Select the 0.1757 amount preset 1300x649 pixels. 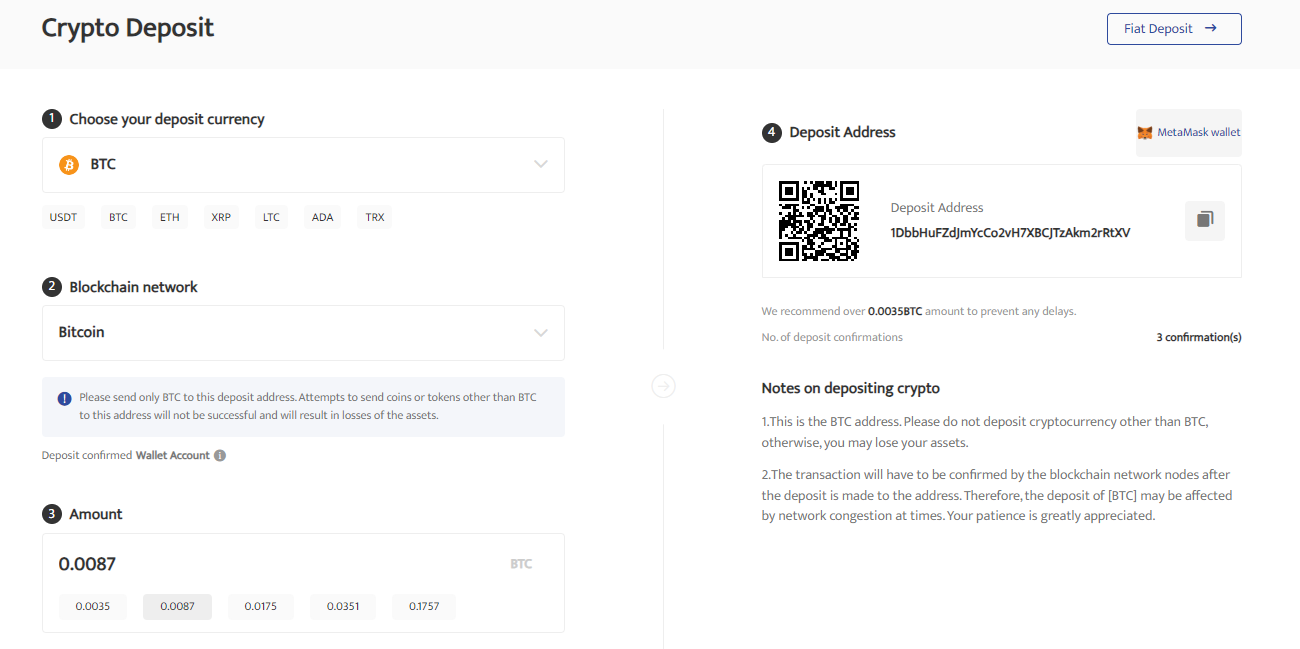[424, 607]
